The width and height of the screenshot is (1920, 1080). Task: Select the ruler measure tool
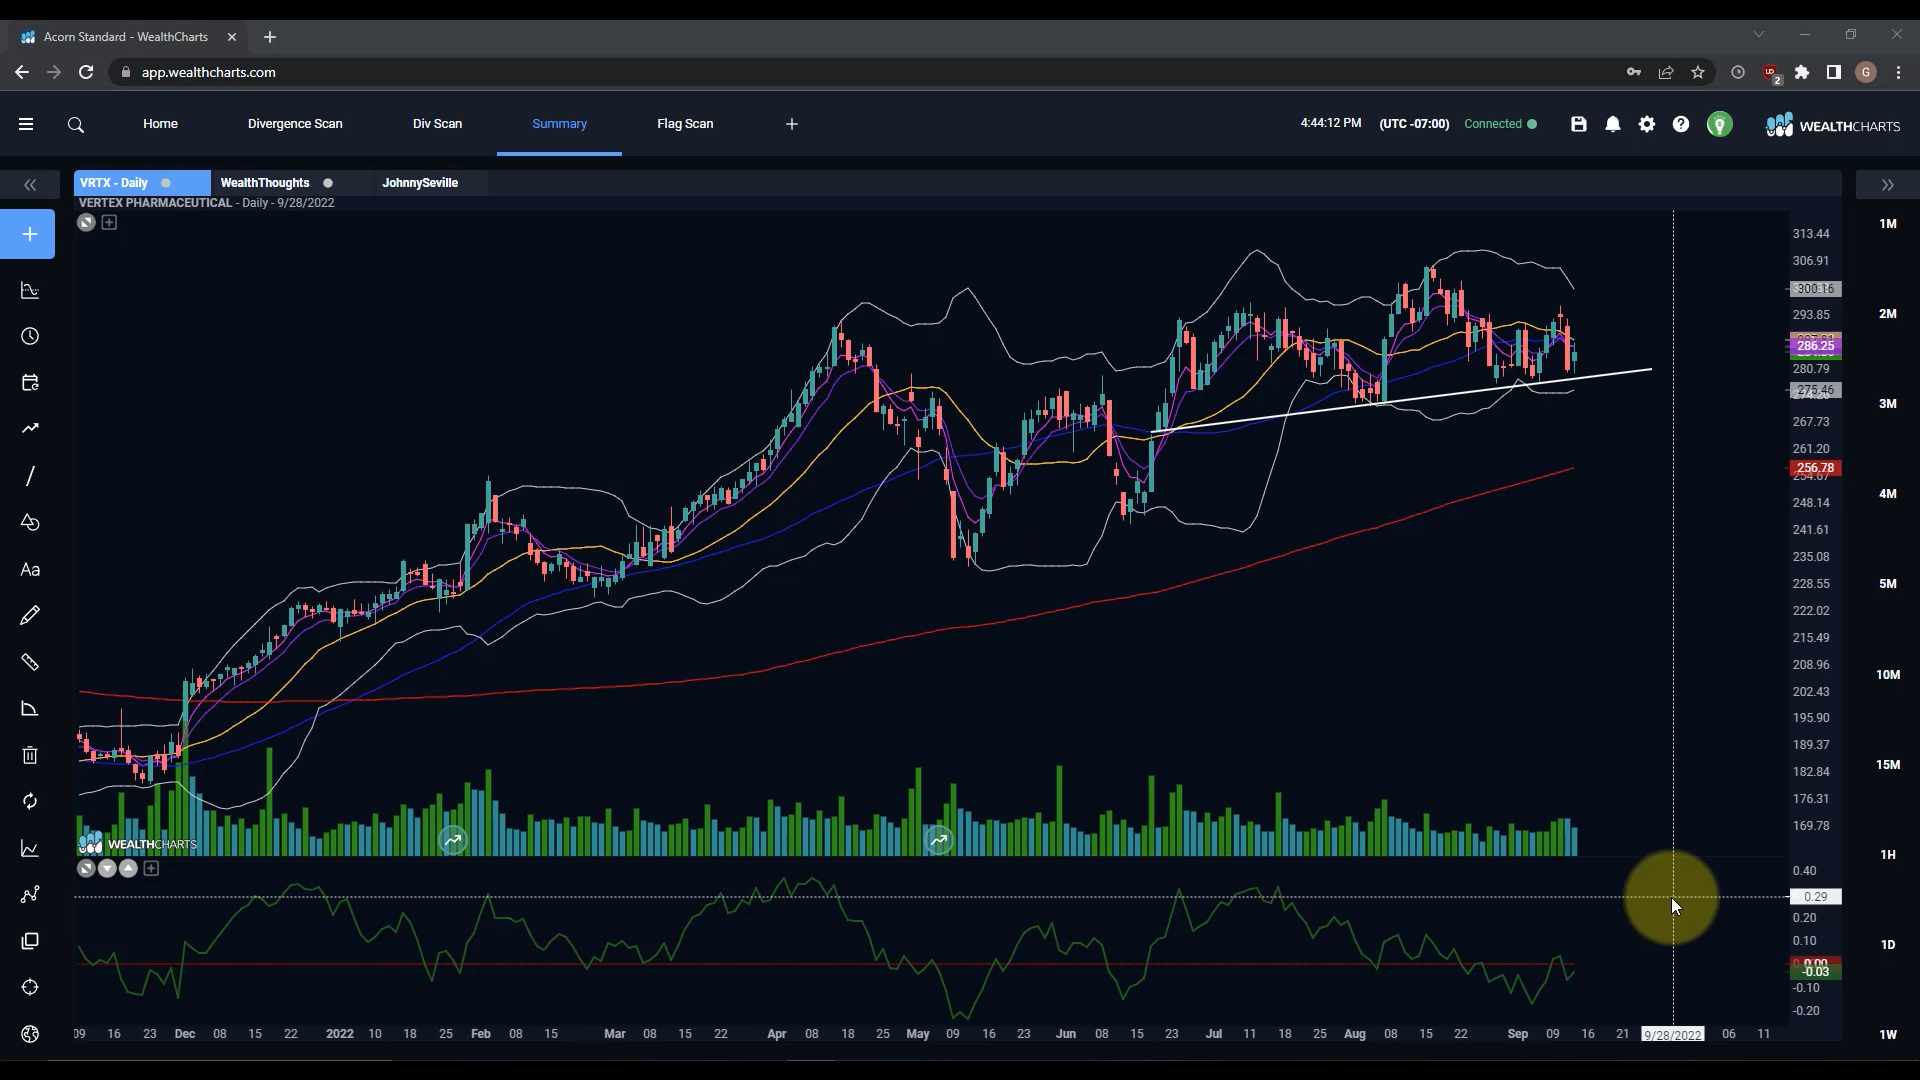[x=30, y=662]
